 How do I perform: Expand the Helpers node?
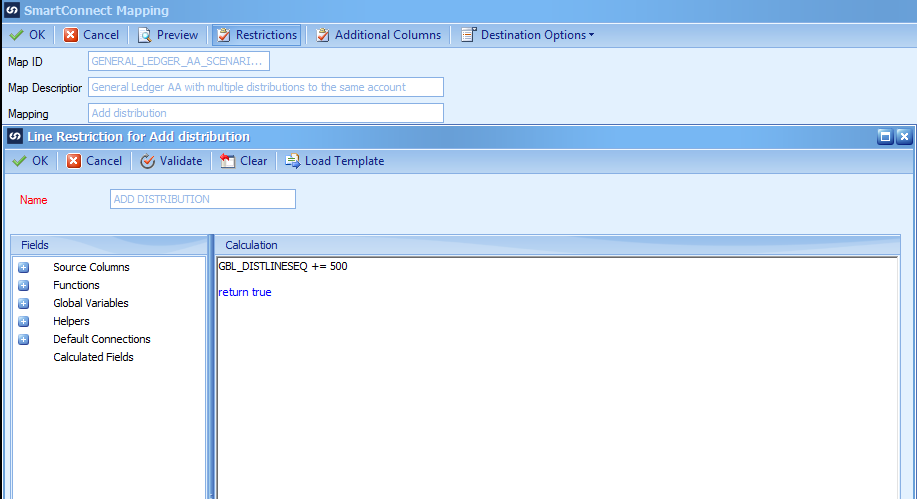point(23,322)
